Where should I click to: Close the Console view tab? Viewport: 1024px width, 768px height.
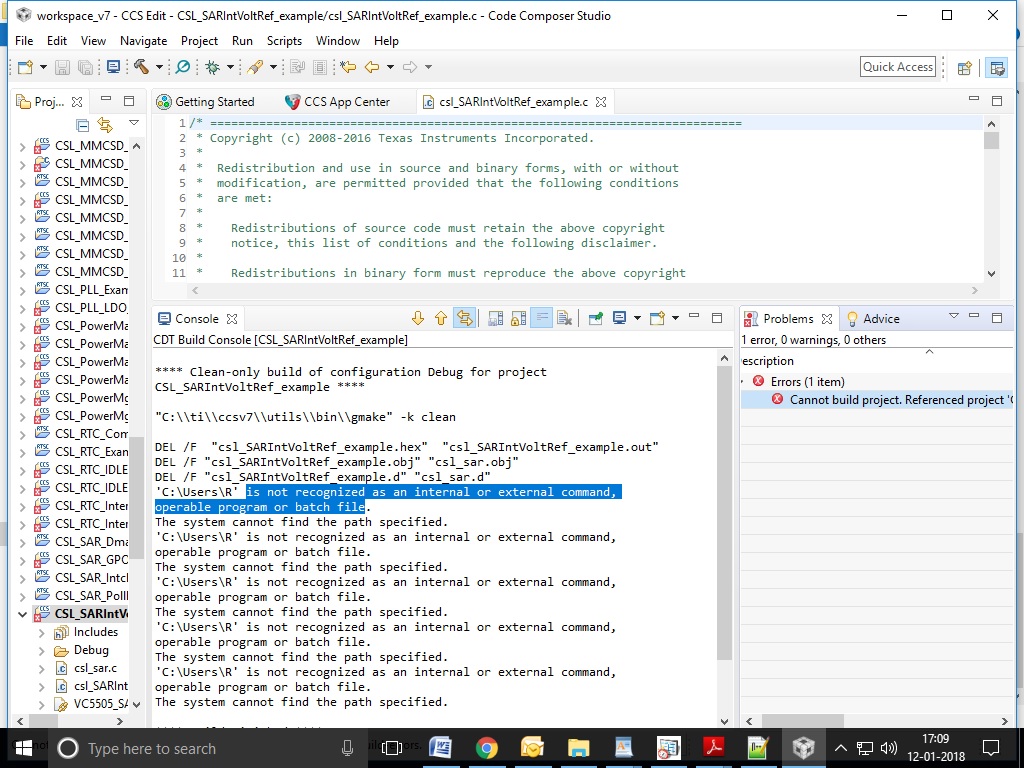(231, 319)
